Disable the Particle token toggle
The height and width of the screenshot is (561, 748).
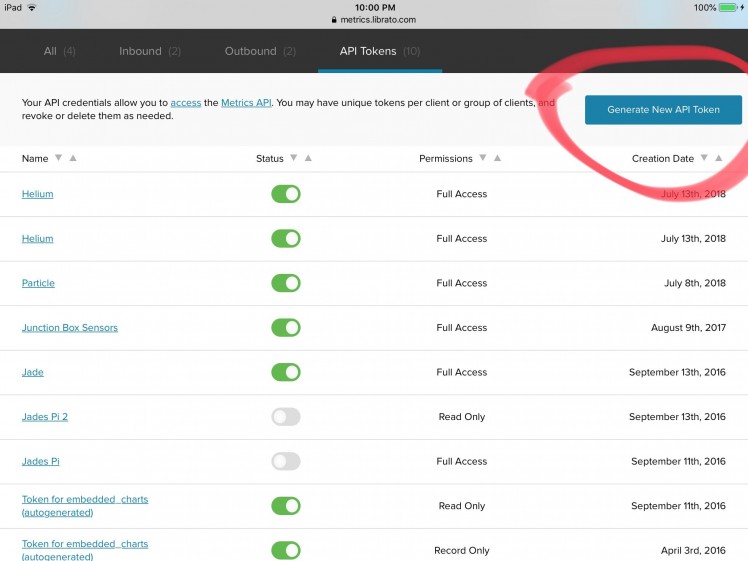[x=286, y=283]
